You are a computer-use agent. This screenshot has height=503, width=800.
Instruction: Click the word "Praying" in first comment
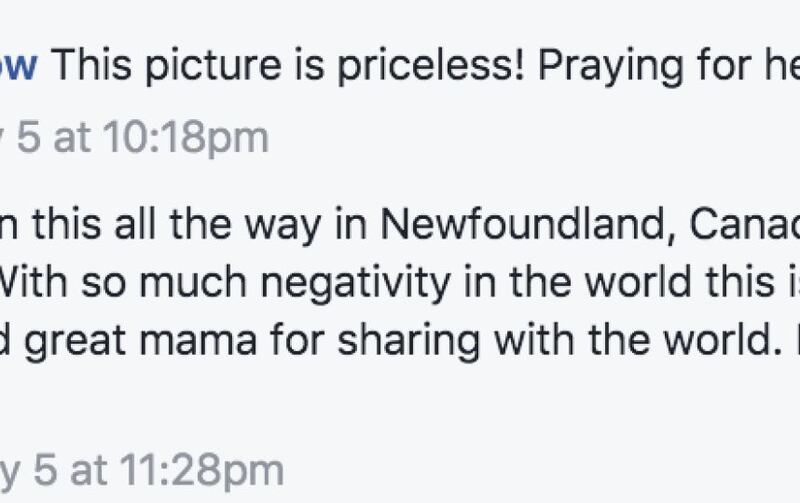pyautogui.click(x=610, y=67)
